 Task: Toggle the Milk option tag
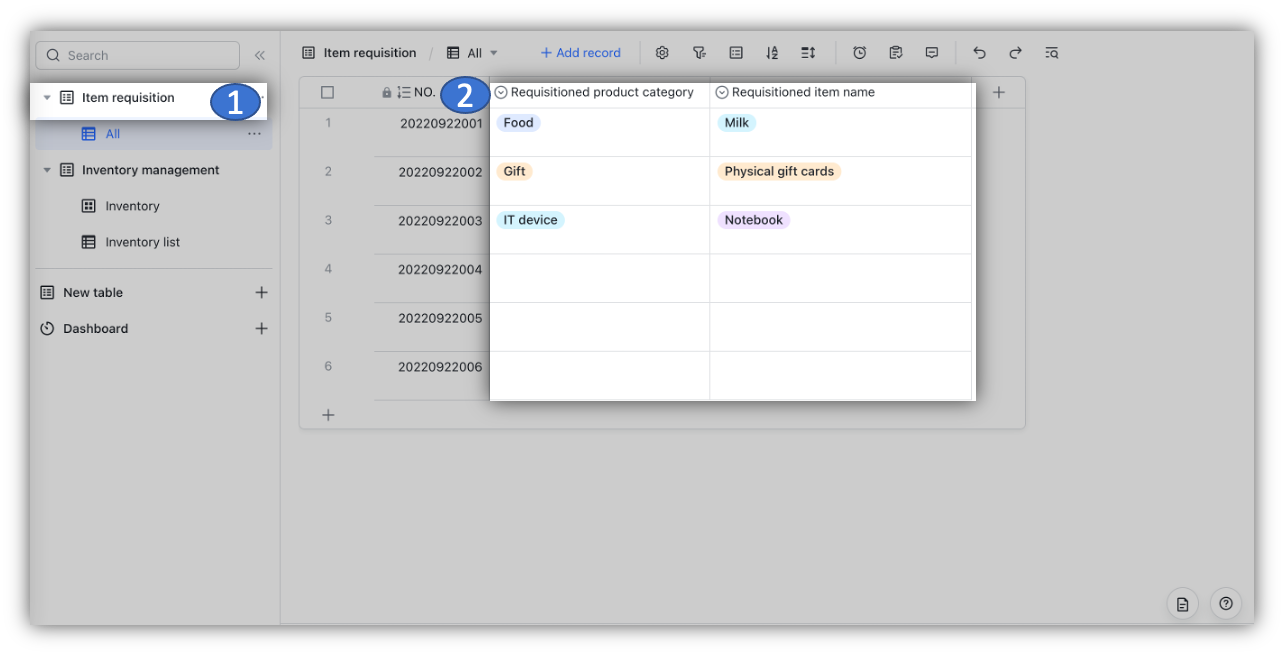737,122
